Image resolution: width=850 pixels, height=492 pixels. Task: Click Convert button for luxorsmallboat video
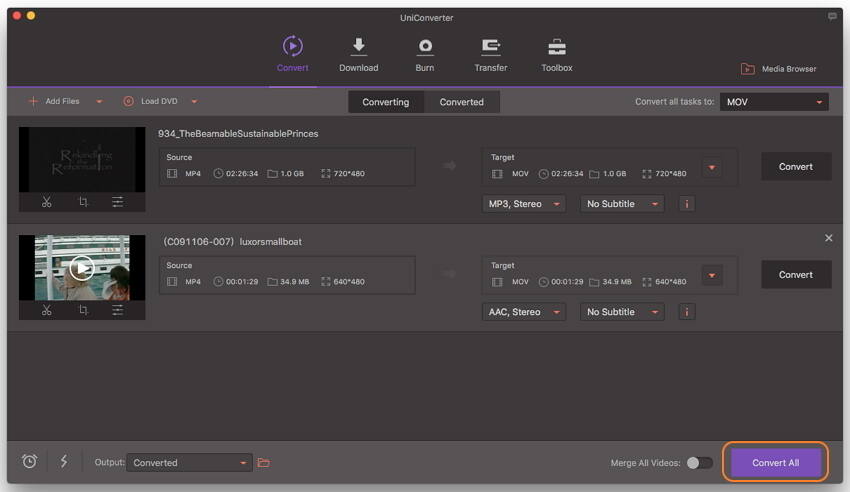coord(795,275)
